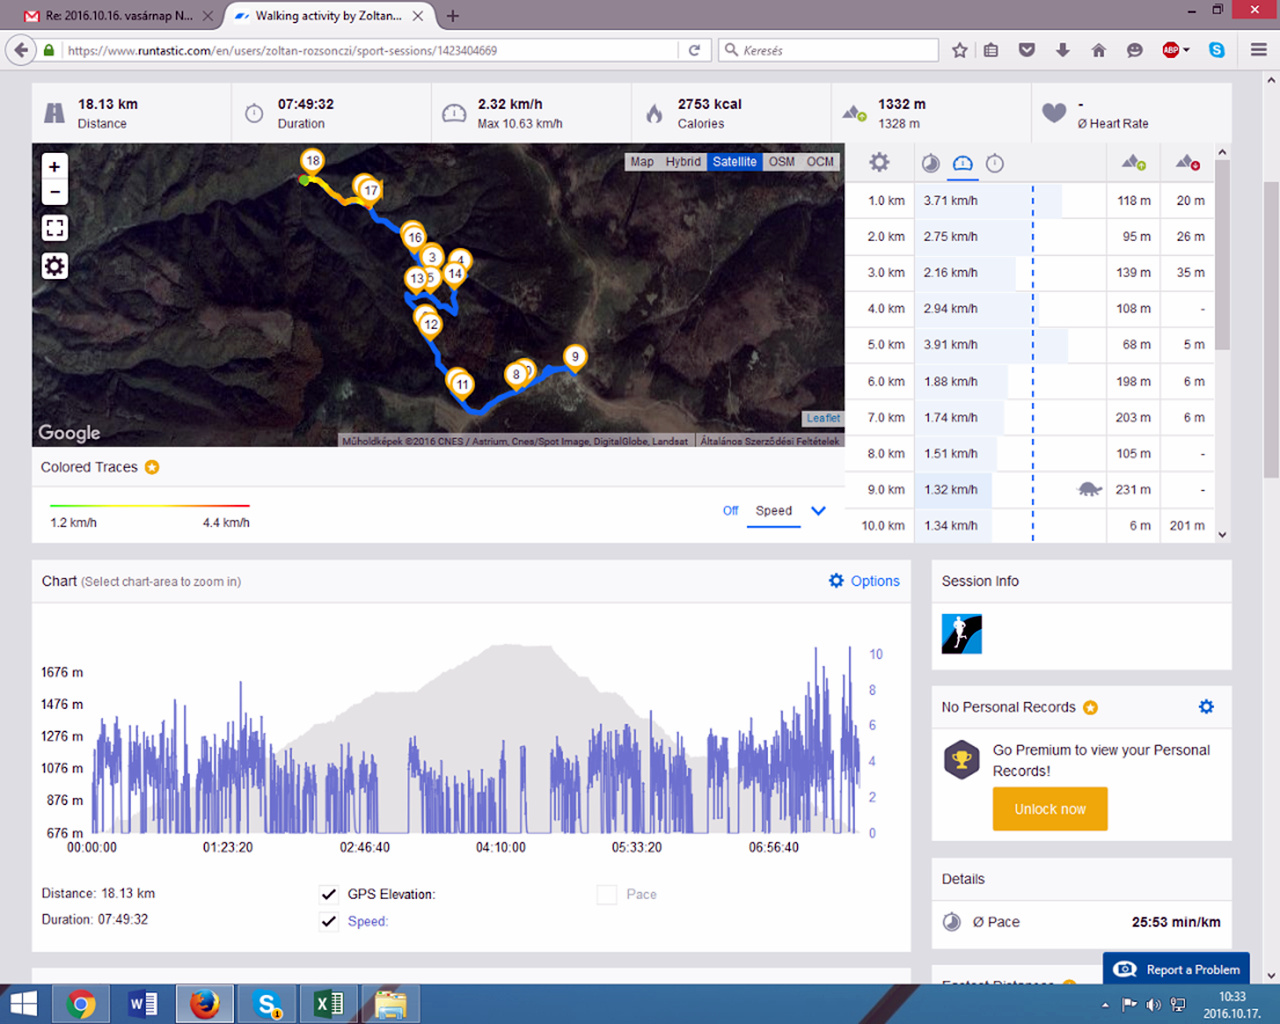Zoom out on the map with minus button

coord(55,192)
